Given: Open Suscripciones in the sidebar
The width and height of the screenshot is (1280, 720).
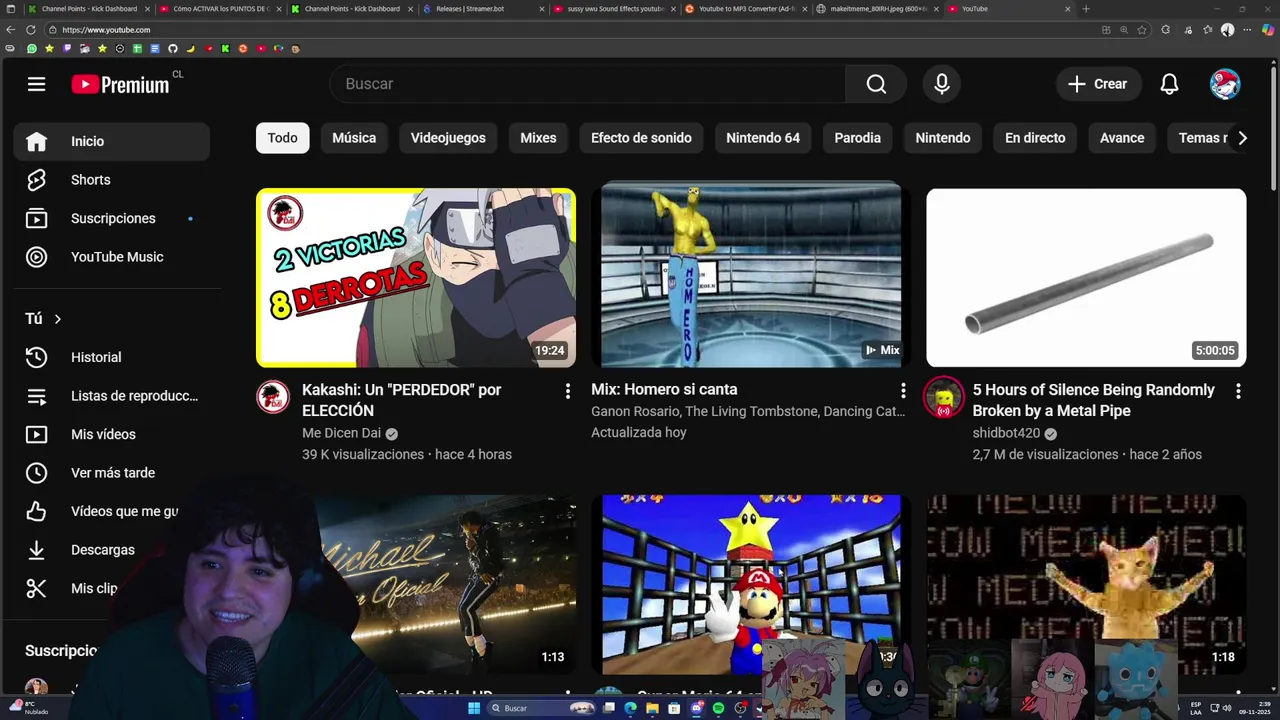Looking at the screenshot, I should (112, 218).
